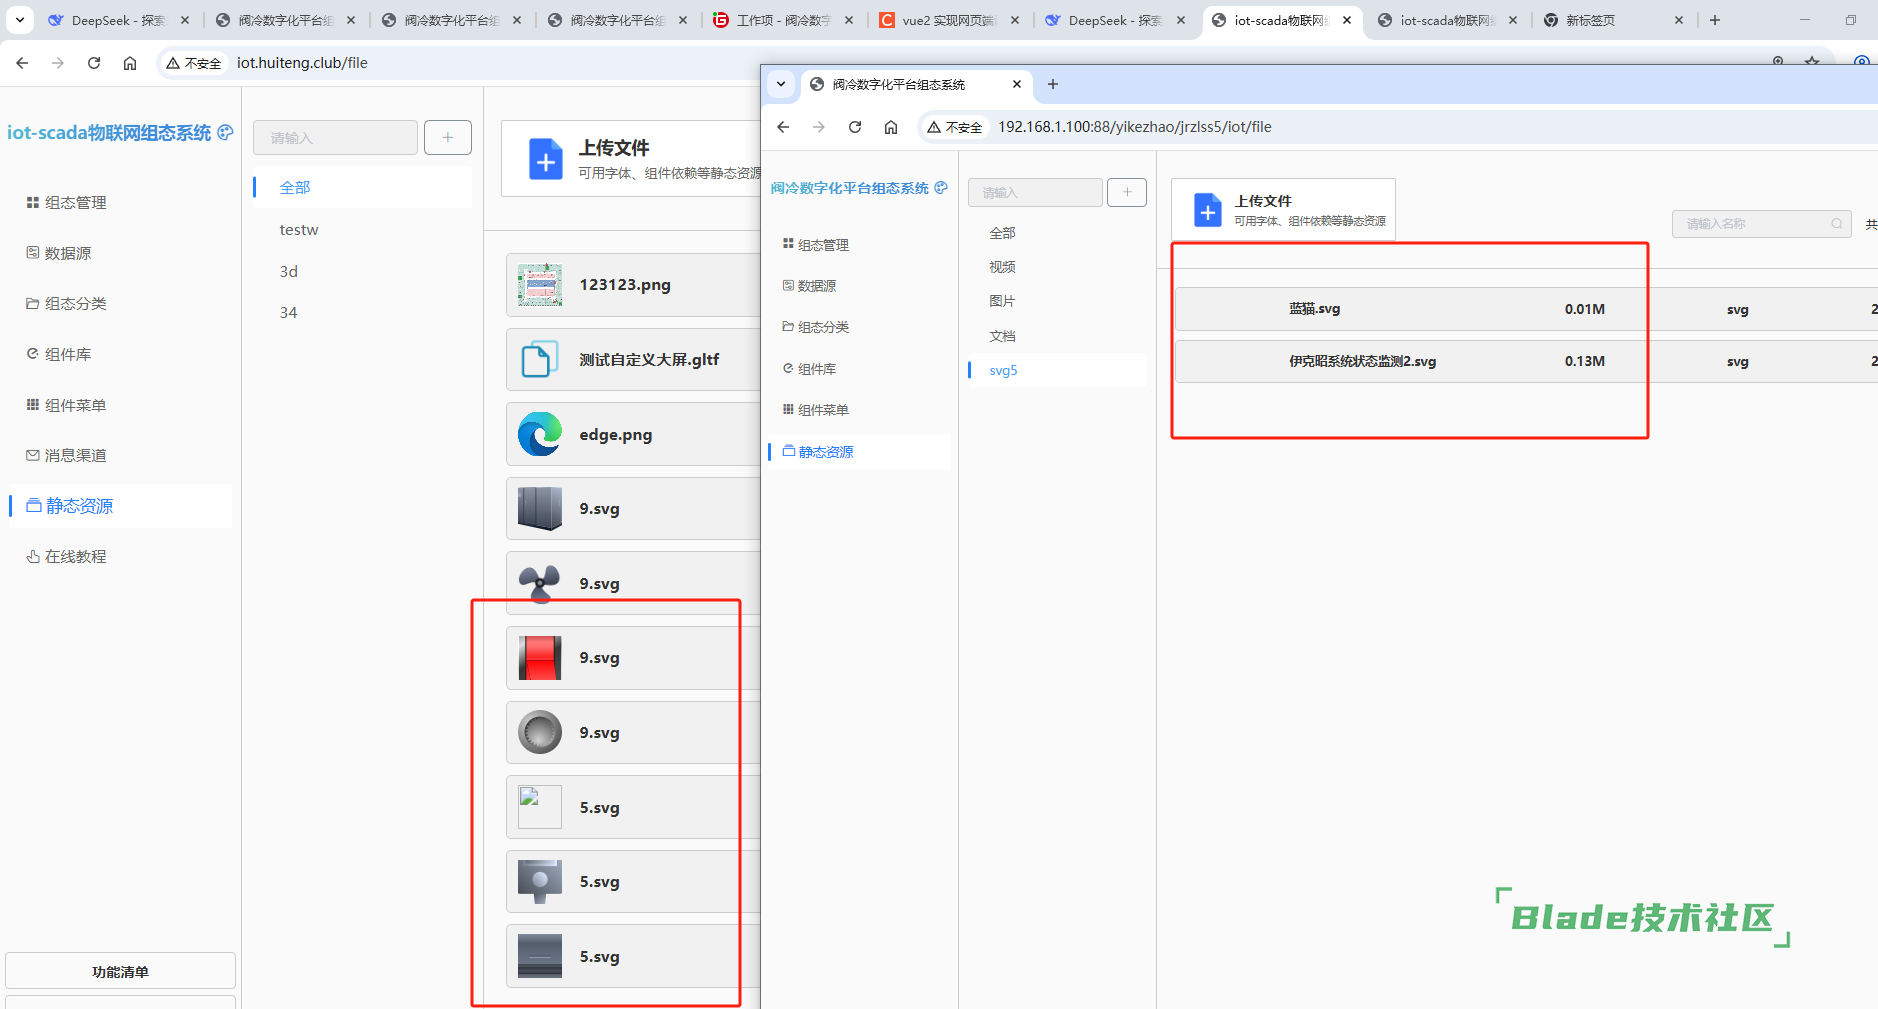Click the dark panel 5.svg thumbnail
This screenshot has height=1009, width=1878.
coord(540,956)
